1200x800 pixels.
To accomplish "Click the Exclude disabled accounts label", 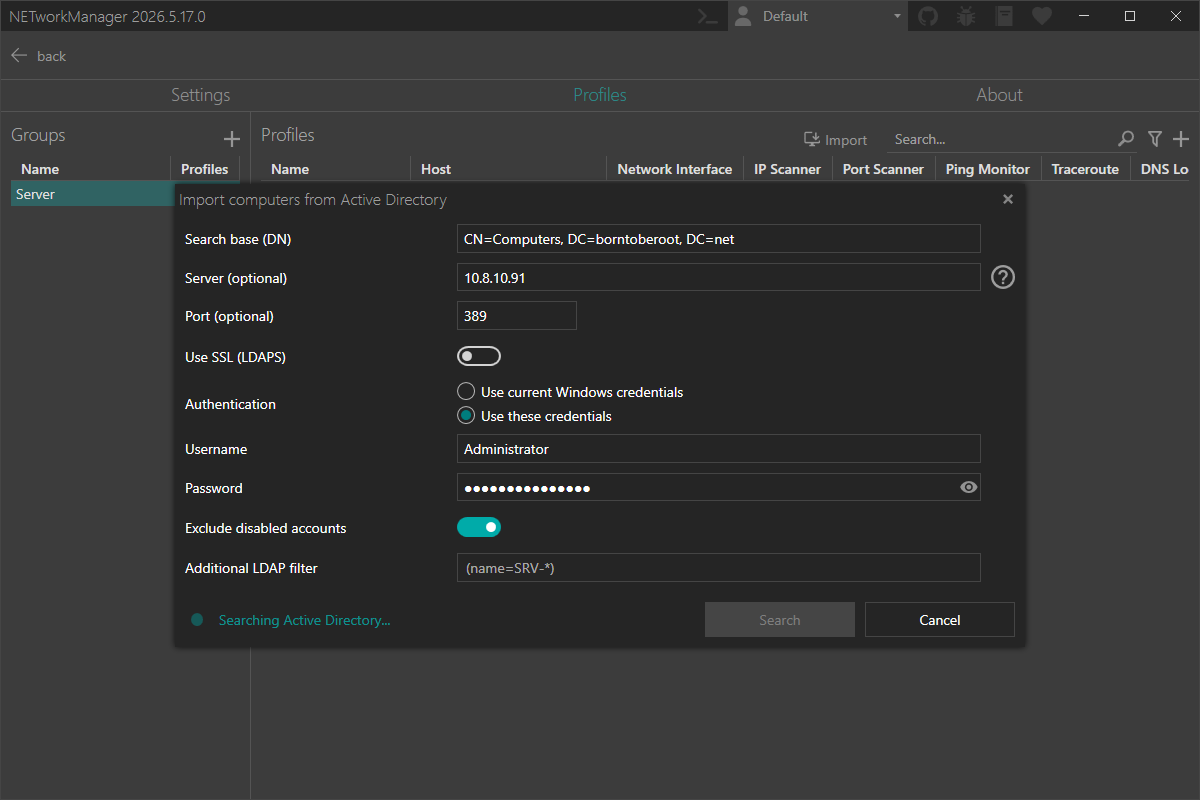I will [266, 527].
